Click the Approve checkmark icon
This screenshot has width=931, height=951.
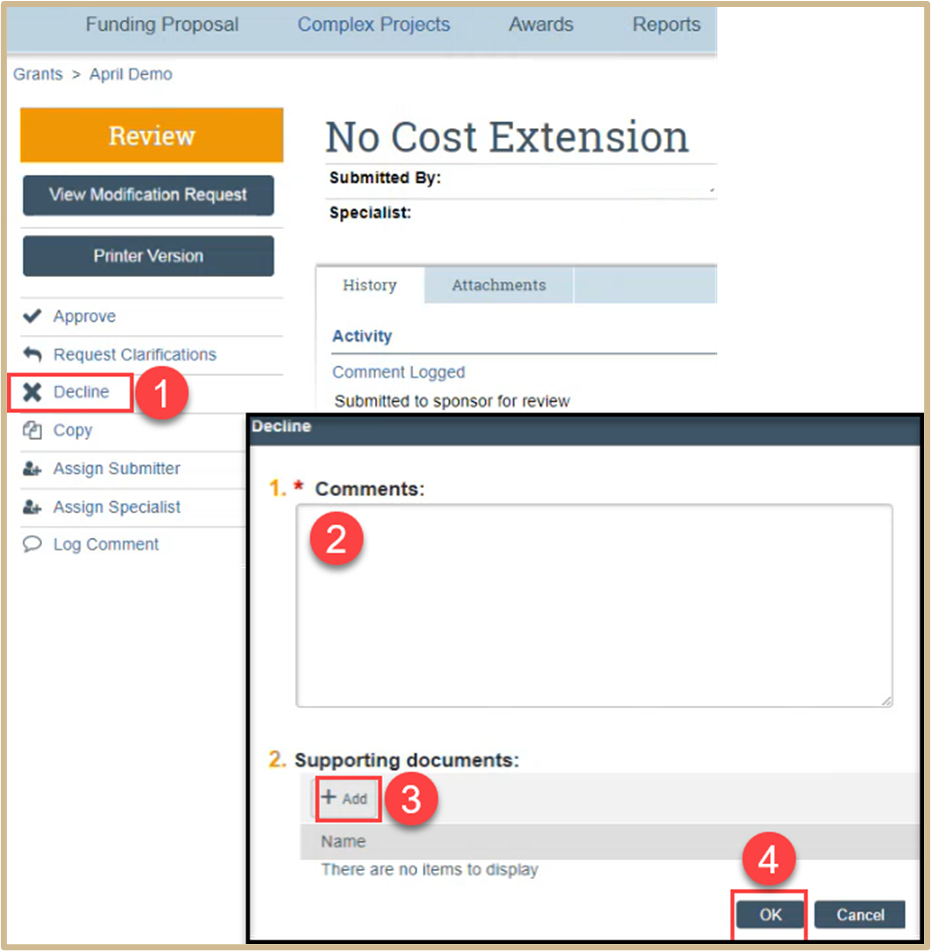32,316
